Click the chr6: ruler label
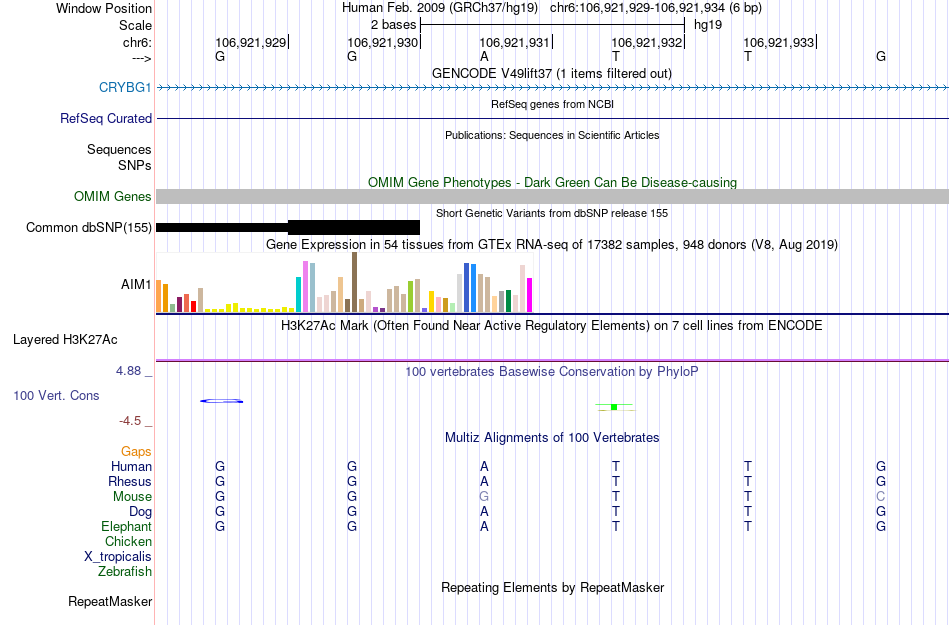The width and height of the screenshot is (950, 625). pyautogui.click(x=137, y=42)
